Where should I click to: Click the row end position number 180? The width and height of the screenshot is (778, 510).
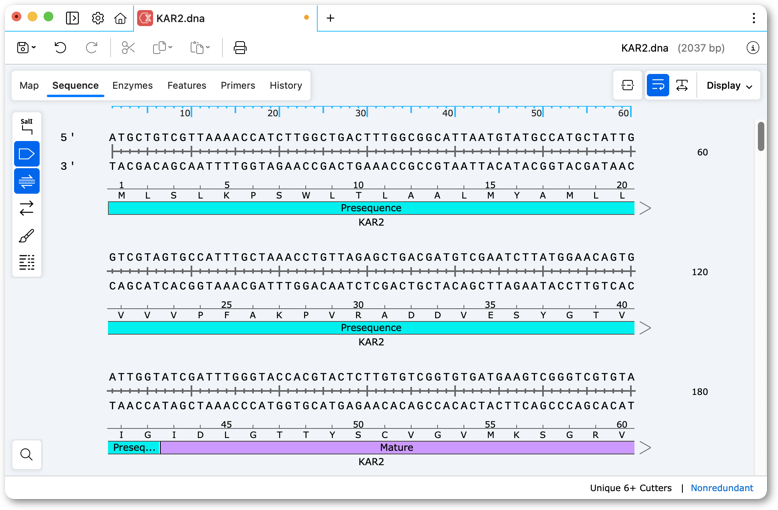[x=700, y=392]
